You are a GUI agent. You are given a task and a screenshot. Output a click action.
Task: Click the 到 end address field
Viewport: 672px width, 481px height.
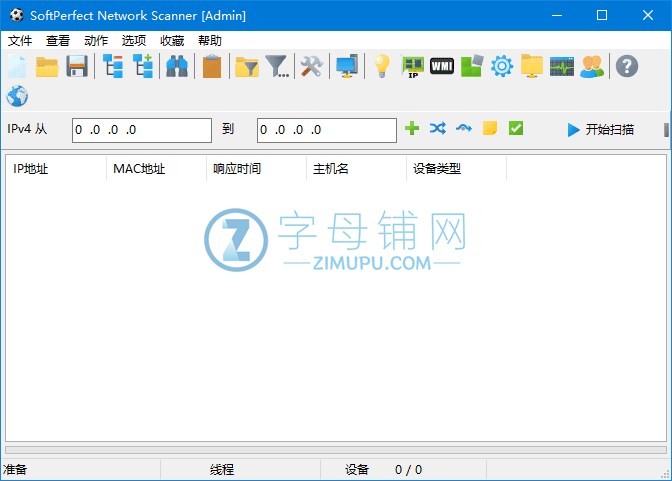pos(327,130)
